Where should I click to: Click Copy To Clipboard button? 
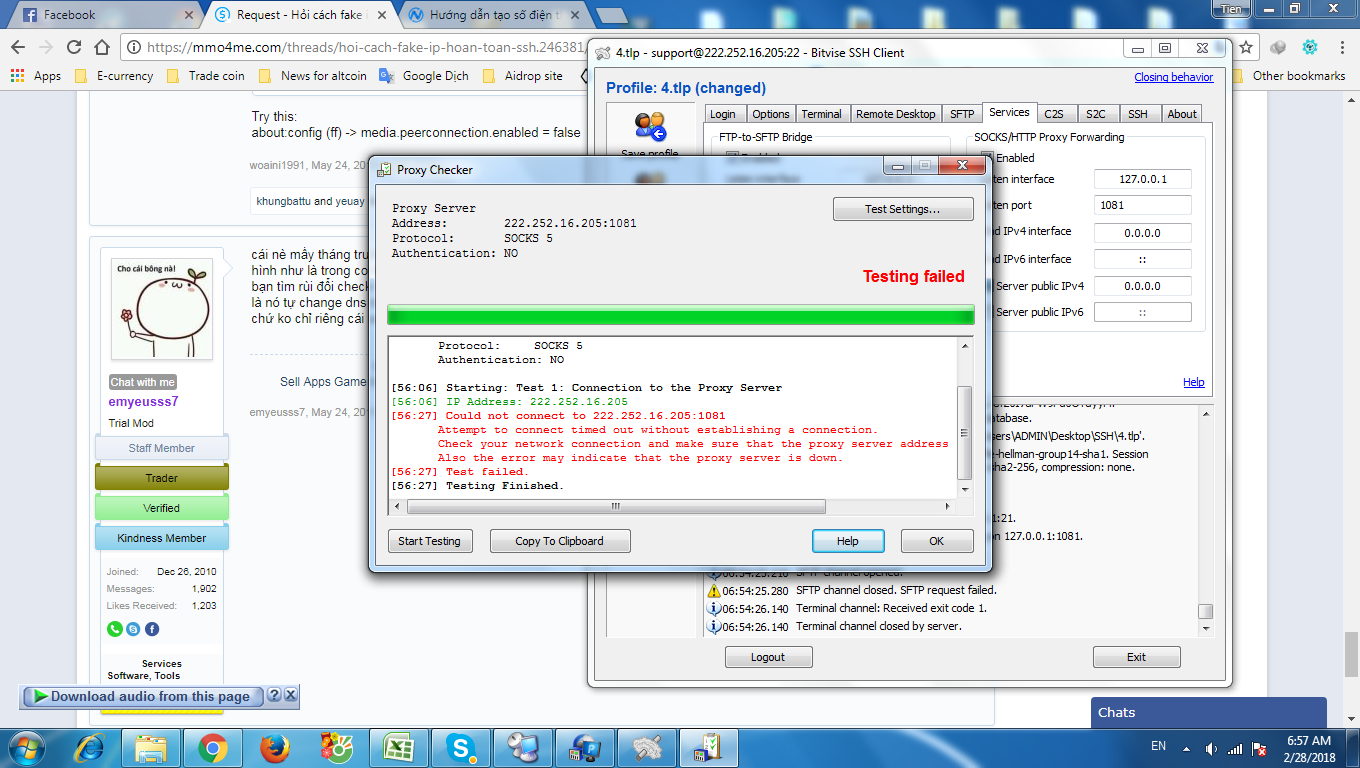pos(560,541)
